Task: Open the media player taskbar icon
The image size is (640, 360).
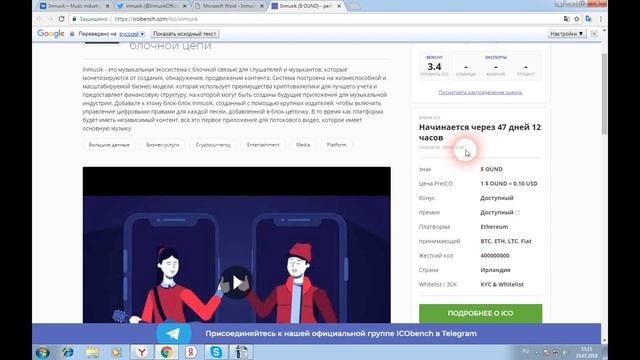Action: (117, 352)
